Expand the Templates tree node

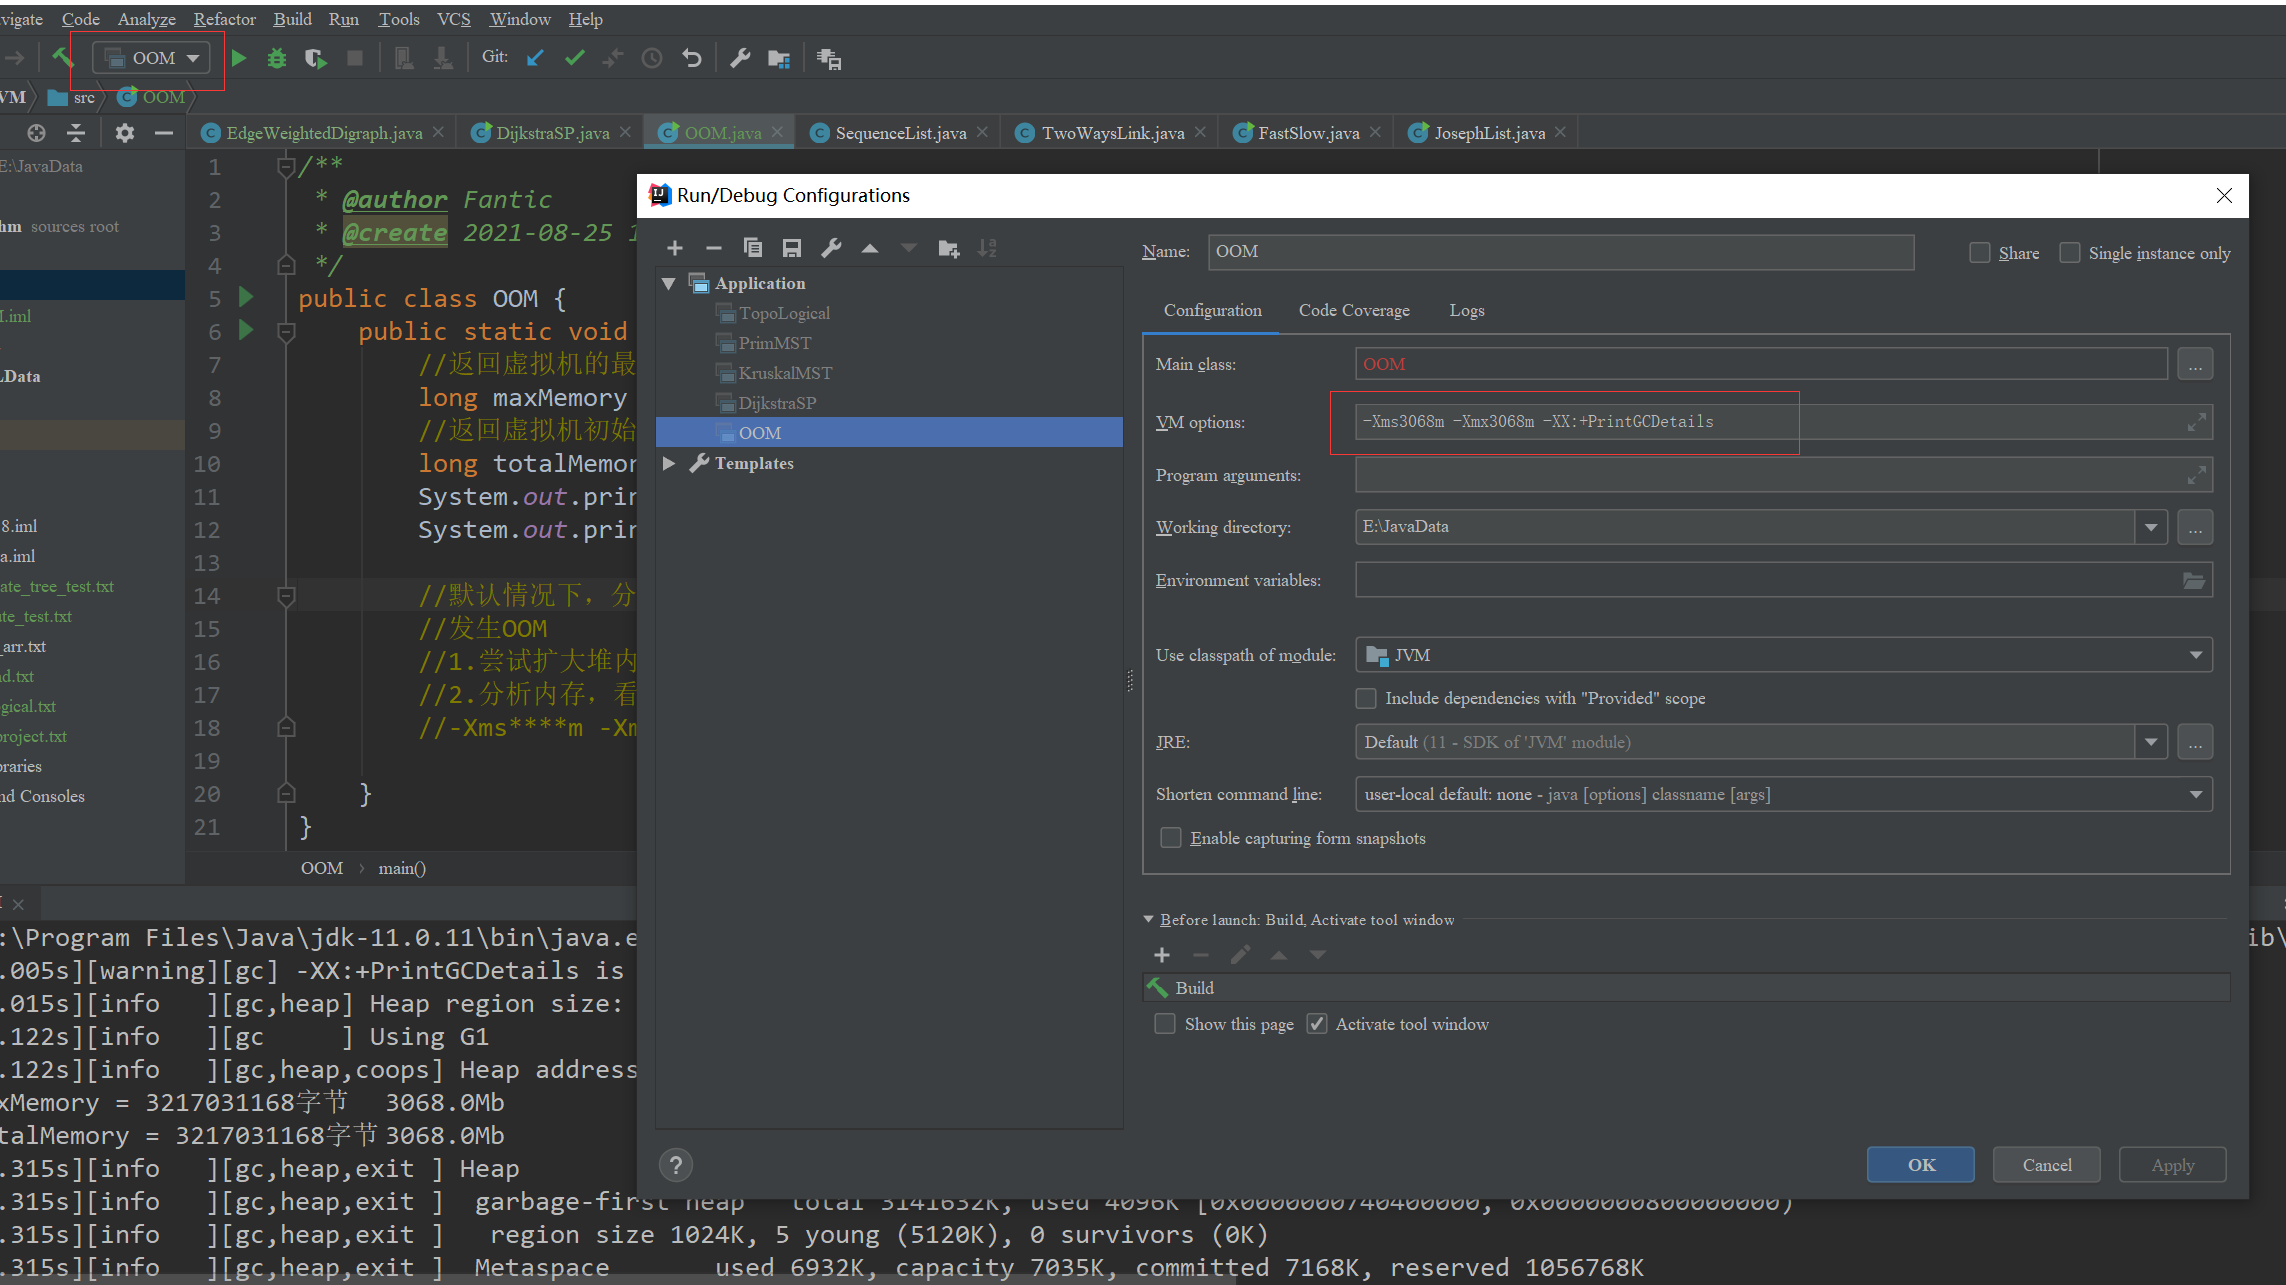(669, 463)
